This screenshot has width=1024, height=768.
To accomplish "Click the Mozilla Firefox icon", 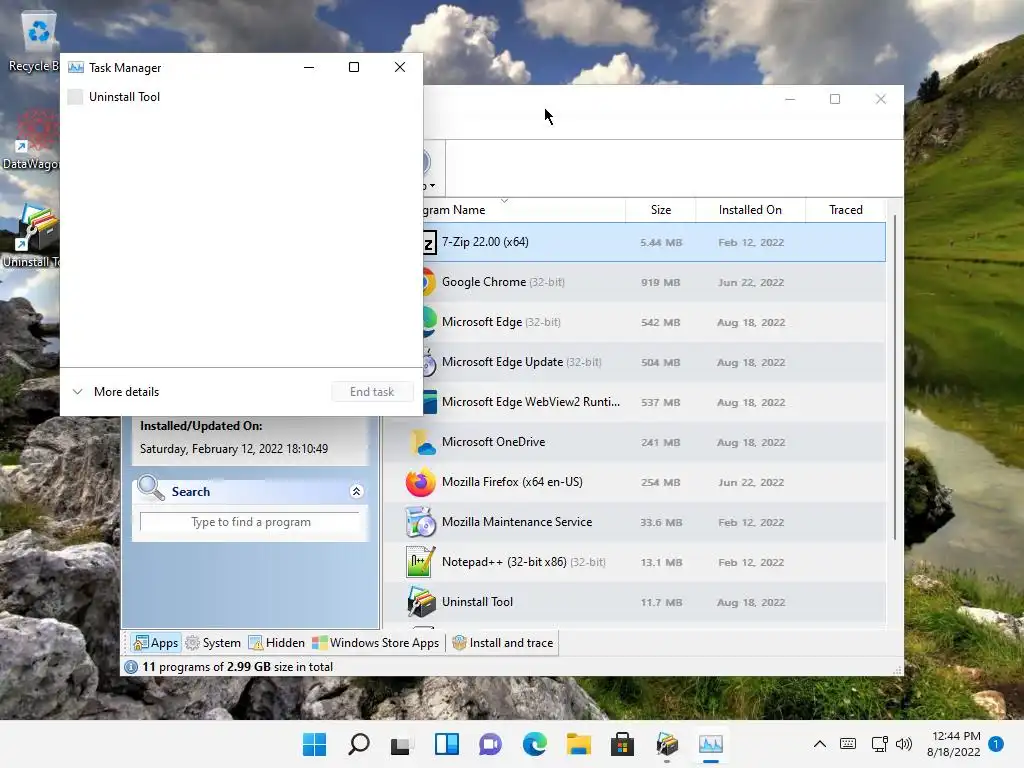I will click(421, 483).
